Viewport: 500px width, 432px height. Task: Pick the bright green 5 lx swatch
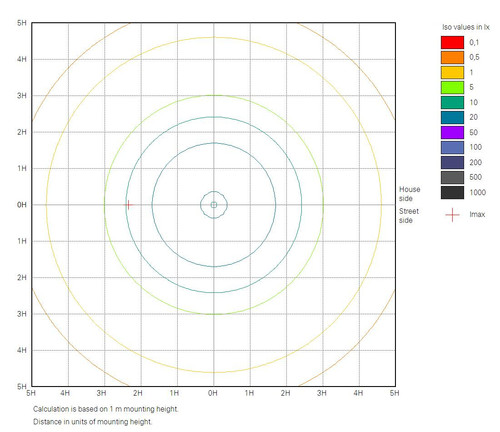tap(452, 87)
